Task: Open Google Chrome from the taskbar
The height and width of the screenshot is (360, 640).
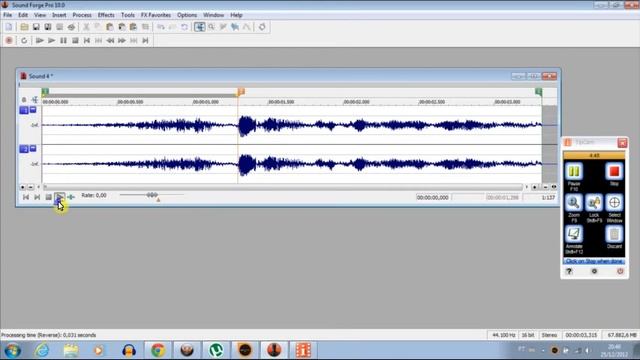Action: [158, 351]
